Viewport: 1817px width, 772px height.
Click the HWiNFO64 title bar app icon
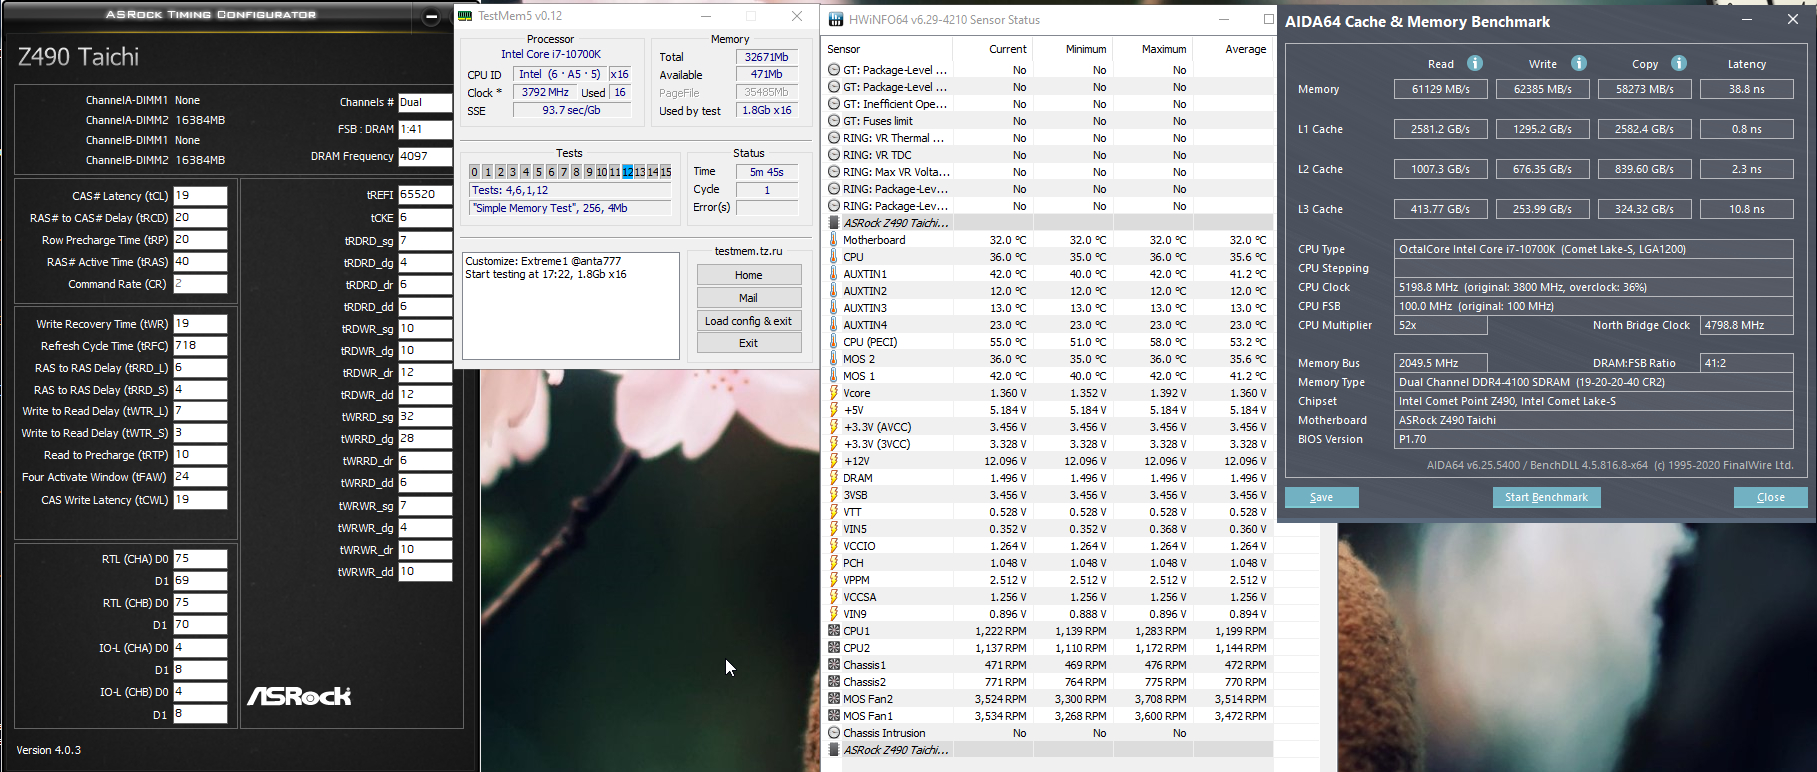point(835,19)
